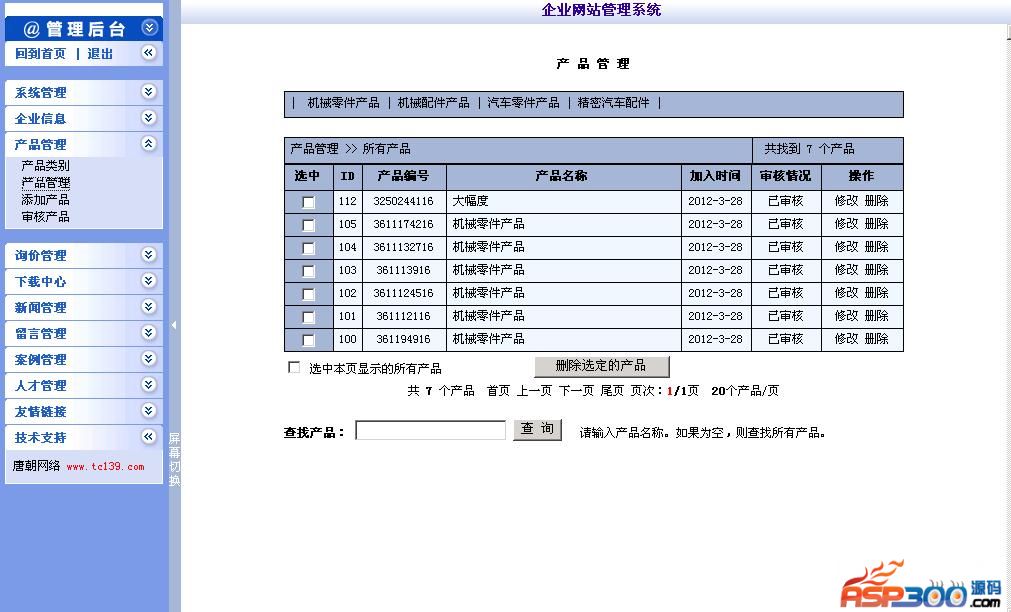The height and width of the screenshot is (612, 1011).
Task: Select 产品管理 submenu item
Action: [45, 183]
